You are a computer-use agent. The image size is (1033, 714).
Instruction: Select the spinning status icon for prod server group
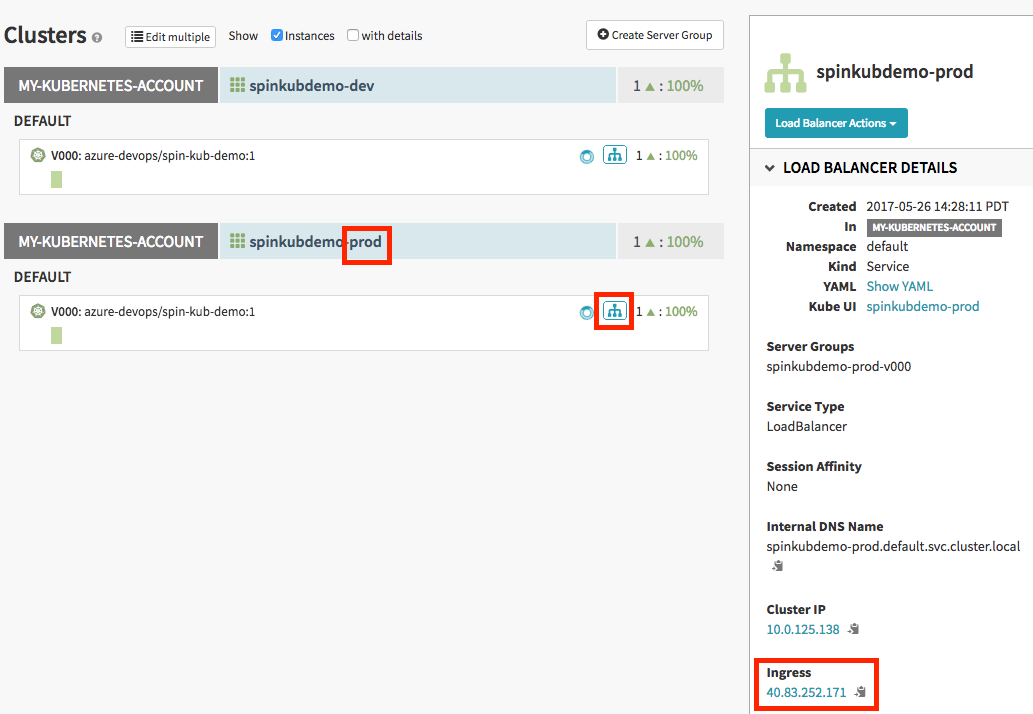pos(587,311)
